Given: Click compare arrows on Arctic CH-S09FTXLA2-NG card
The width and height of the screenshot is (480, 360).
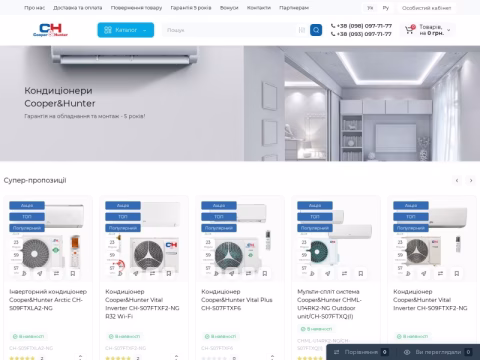Looking at the screenshot, I should 56,273.
